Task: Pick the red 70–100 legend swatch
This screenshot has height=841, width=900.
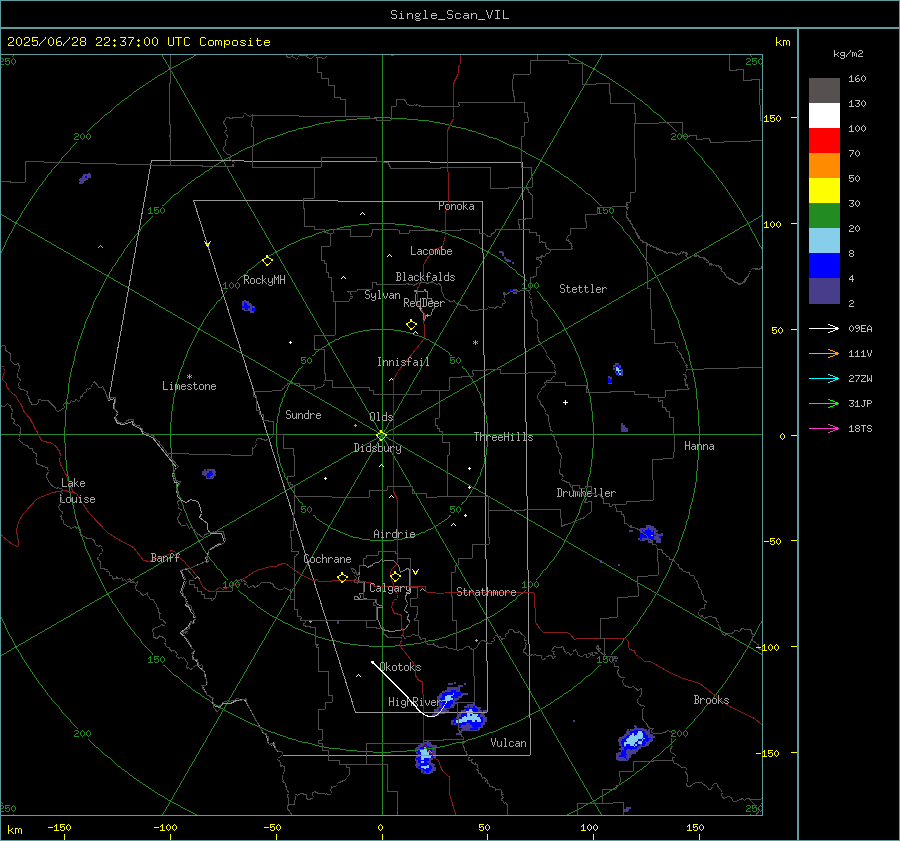Action: click(824, 141)
